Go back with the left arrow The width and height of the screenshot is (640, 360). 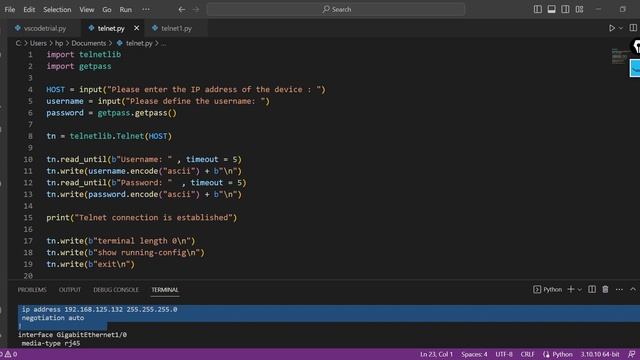pos(182,9)
